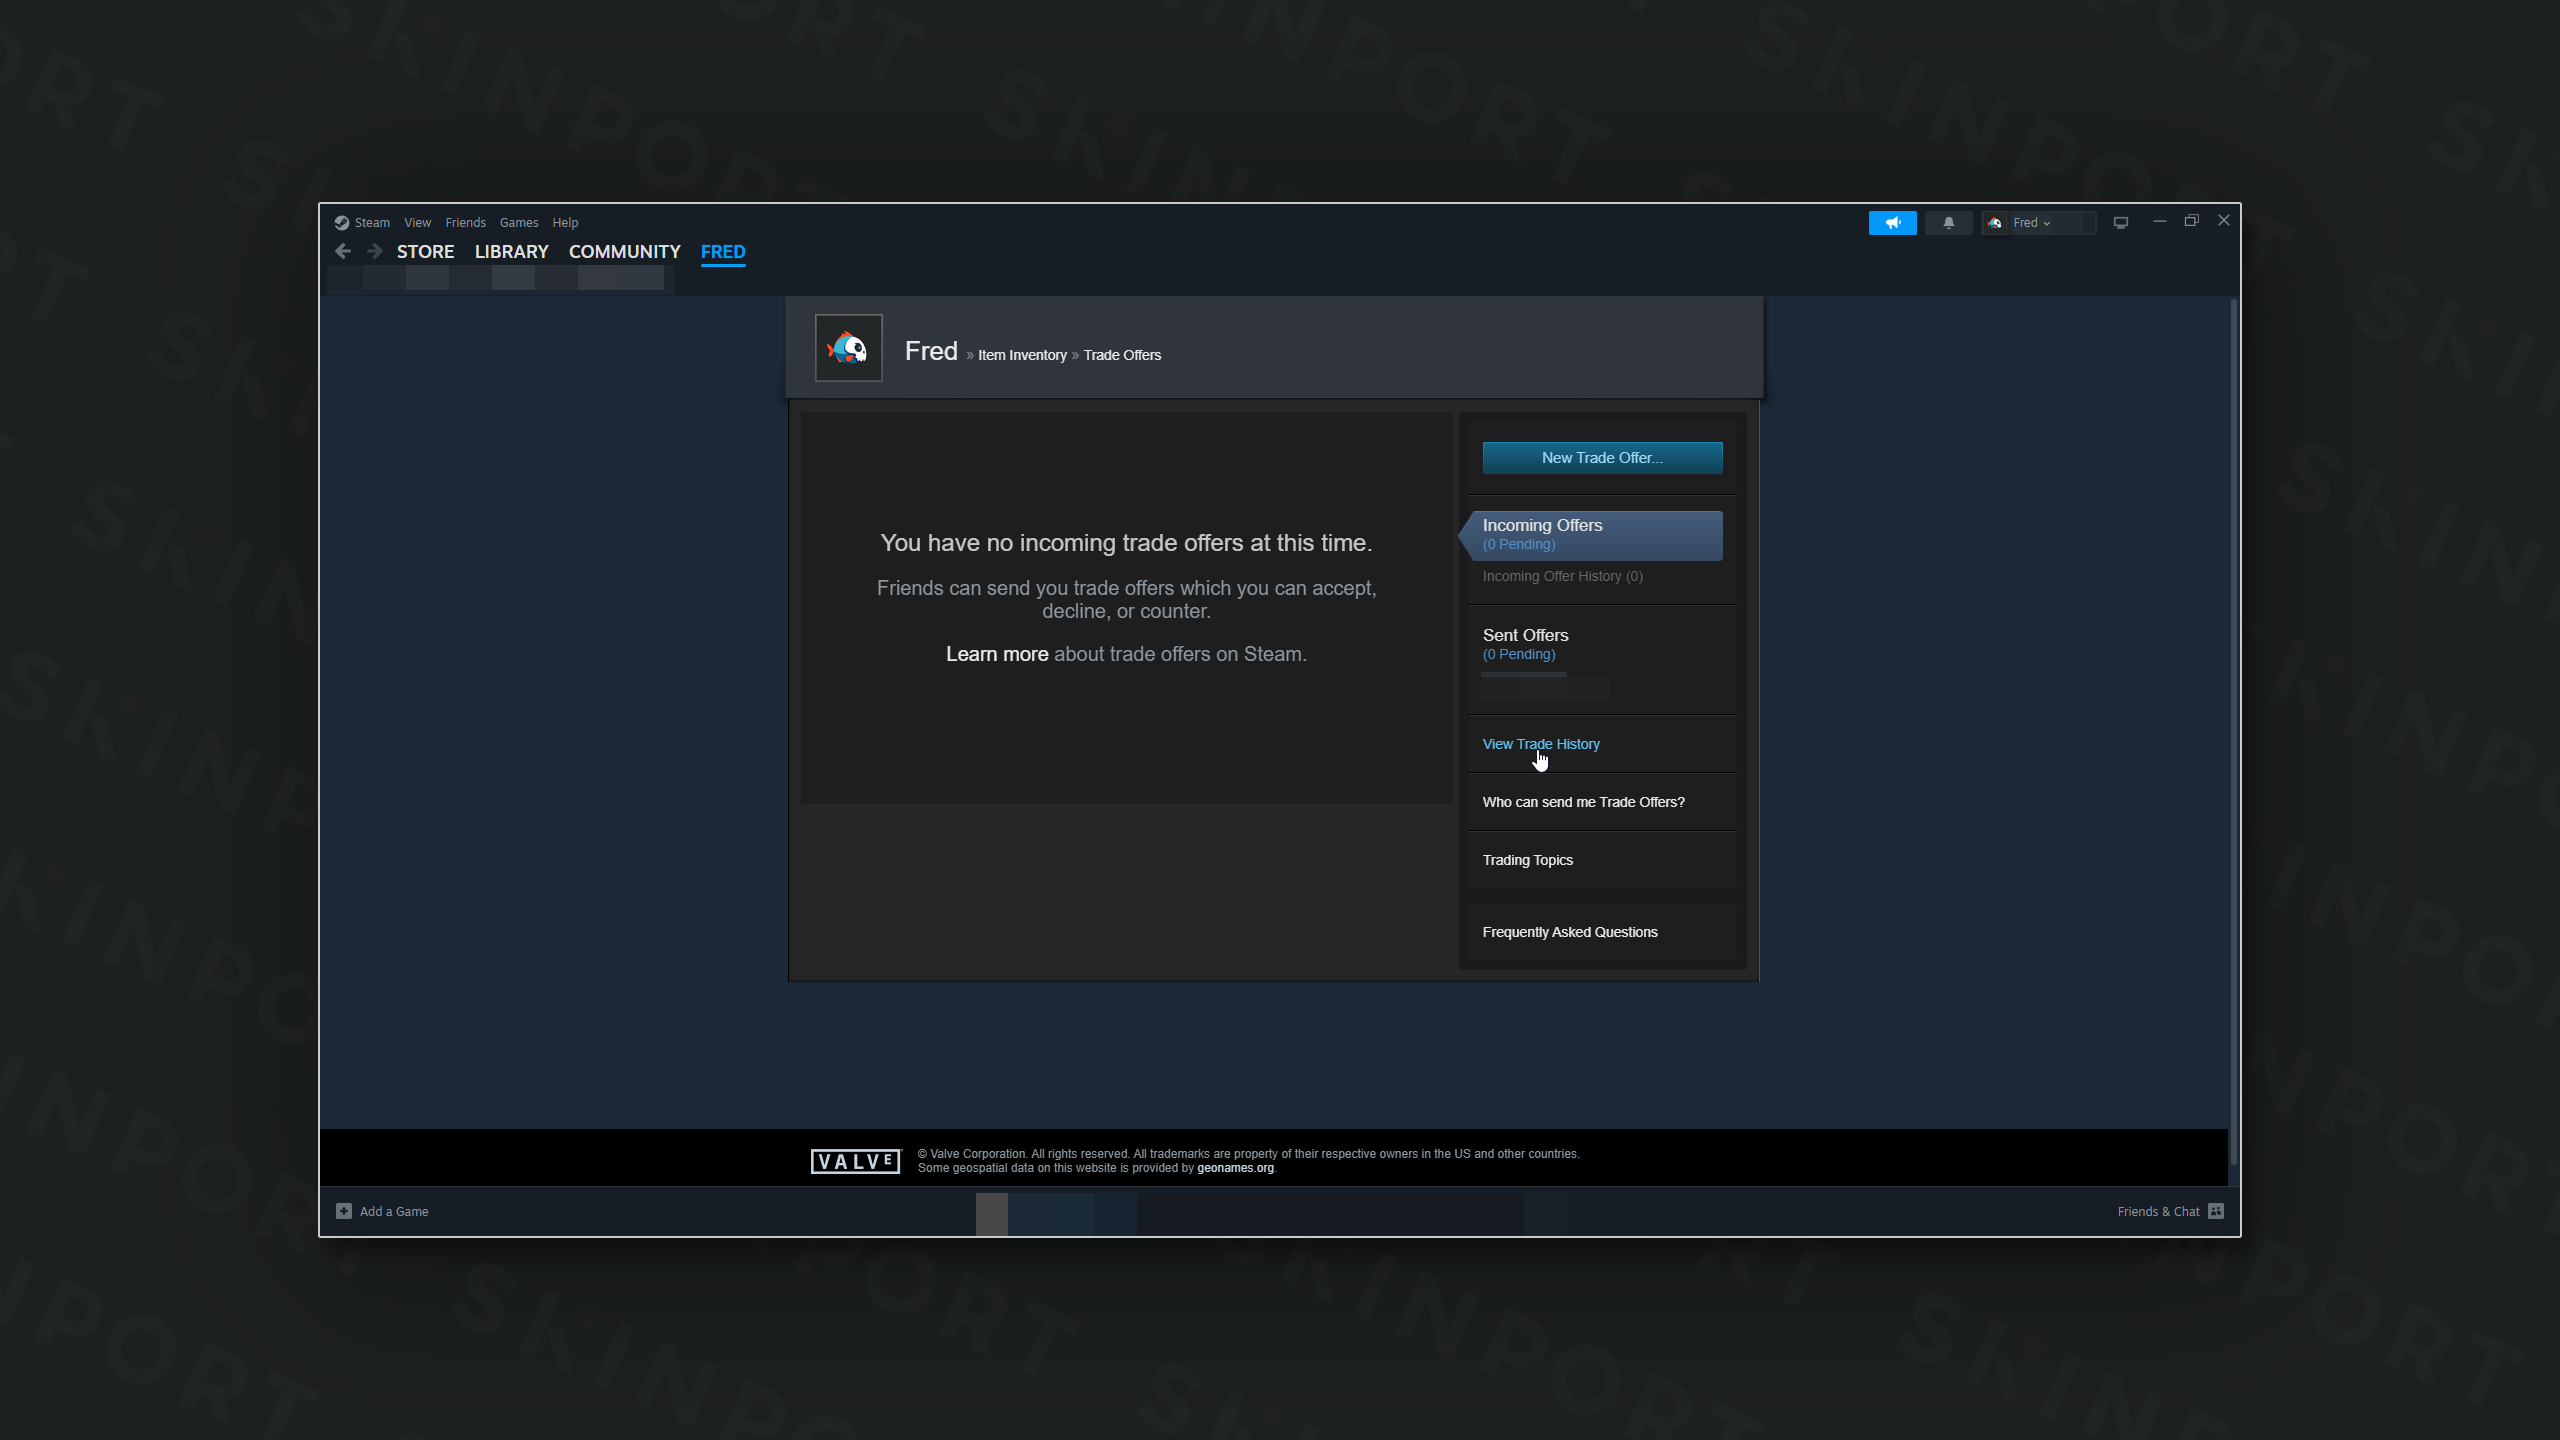Click the Learn more link about trade offers
This screenshot has height=1440, width=2560.
pyautogui.click(x=996, y=653)
